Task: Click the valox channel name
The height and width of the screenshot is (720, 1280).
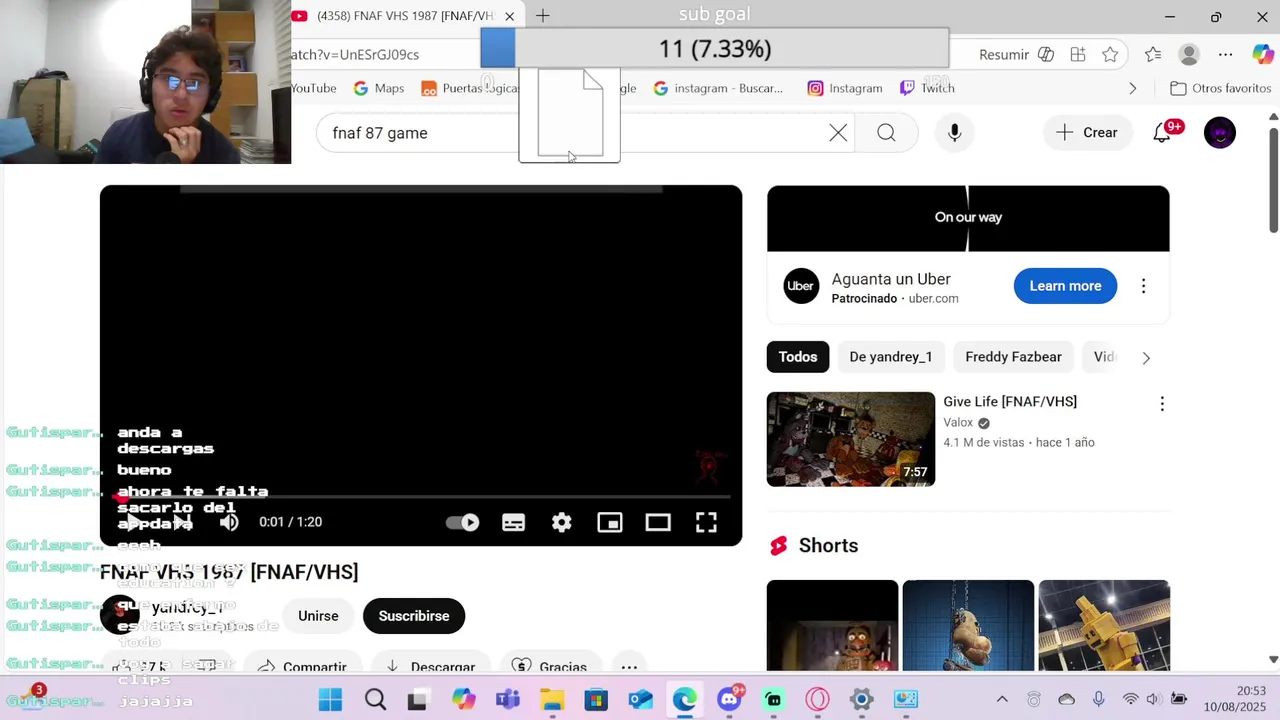Action: click(x=958, y=423)
